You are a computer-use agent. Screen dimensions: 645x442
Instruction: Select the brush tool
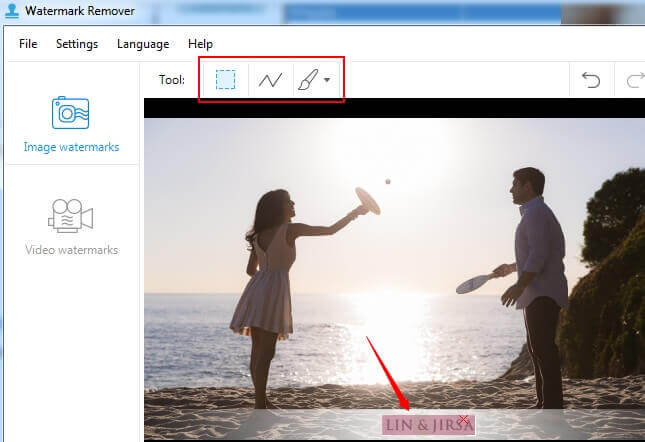point(308,80)
